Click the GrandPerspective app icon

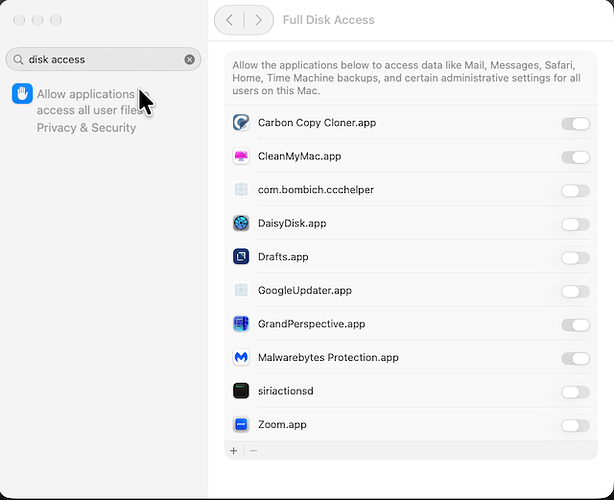pos(241,324)
